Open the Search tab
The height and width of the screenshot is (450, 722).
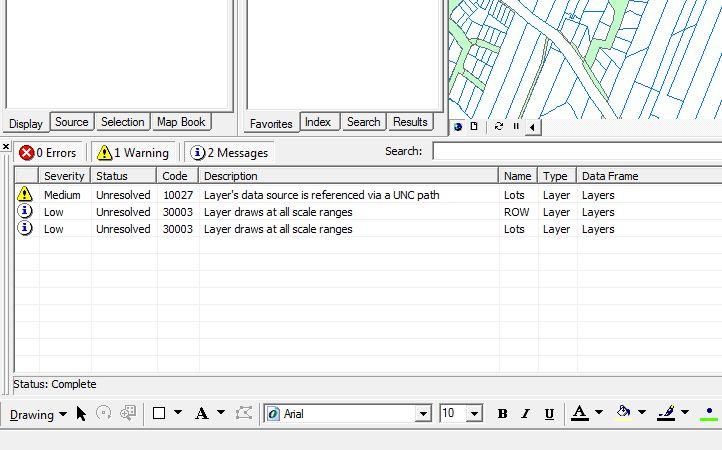click(x=364, y=122)
